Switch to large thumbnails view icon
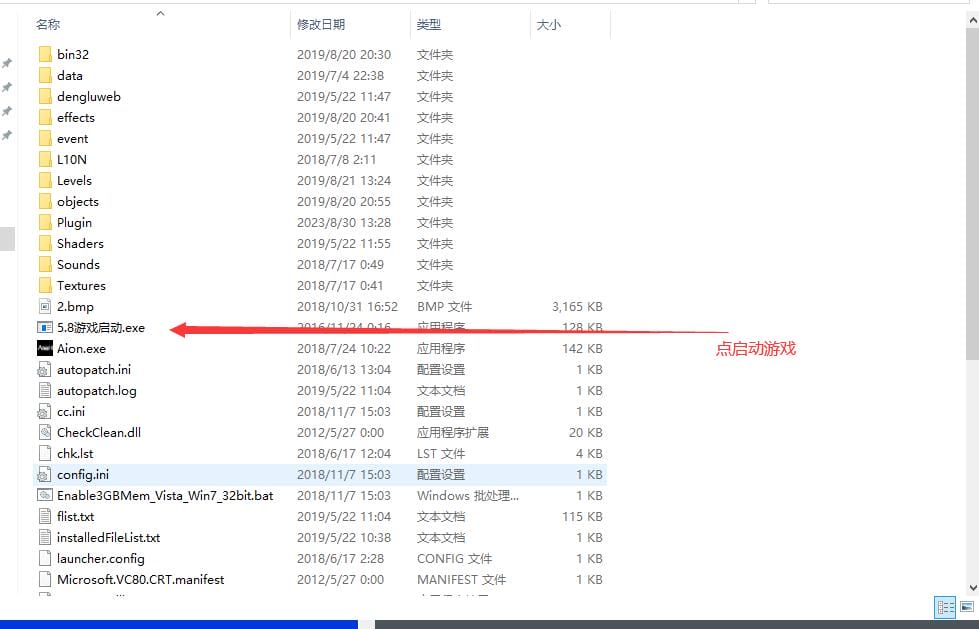The image size is (979, 629). tap(967, 607)
